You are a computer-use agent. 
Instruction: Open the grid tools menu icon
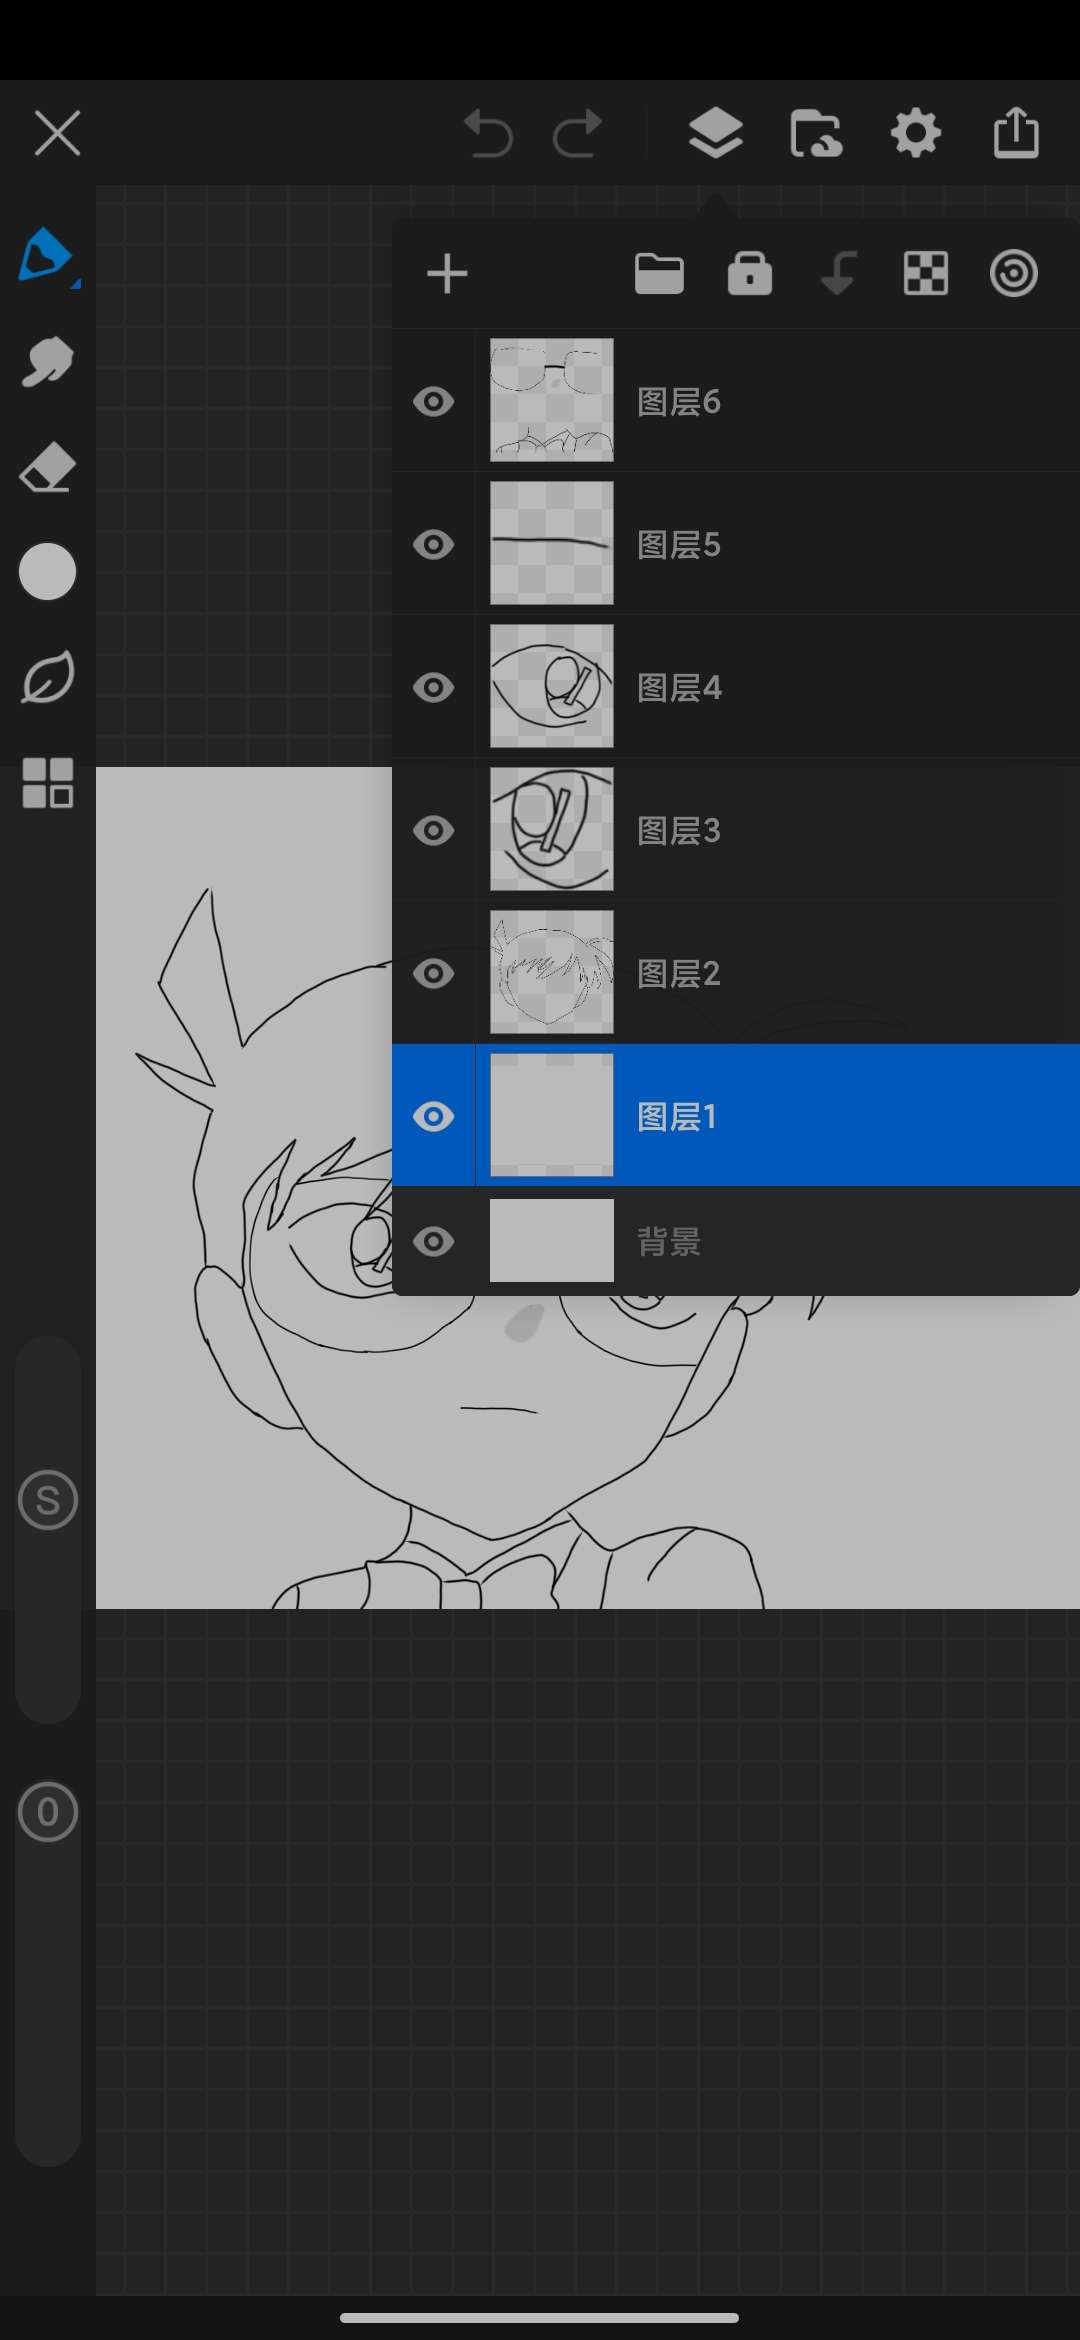point(47,782)
